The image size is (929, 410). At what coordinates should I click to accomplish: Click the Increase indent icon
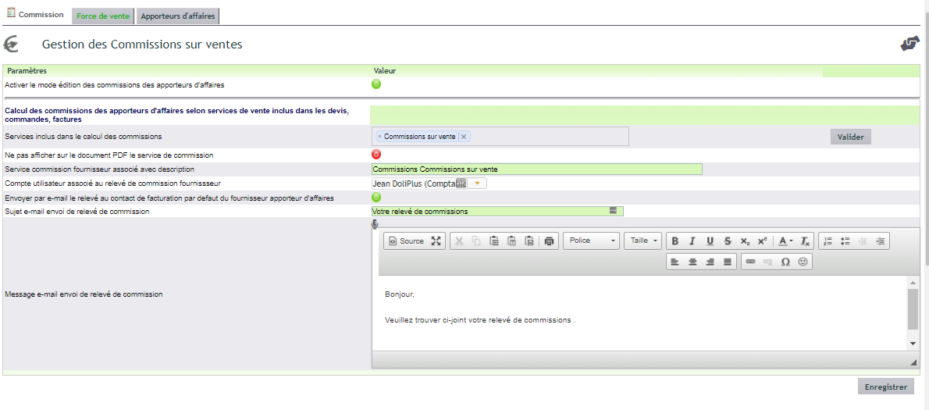(880, 241)
